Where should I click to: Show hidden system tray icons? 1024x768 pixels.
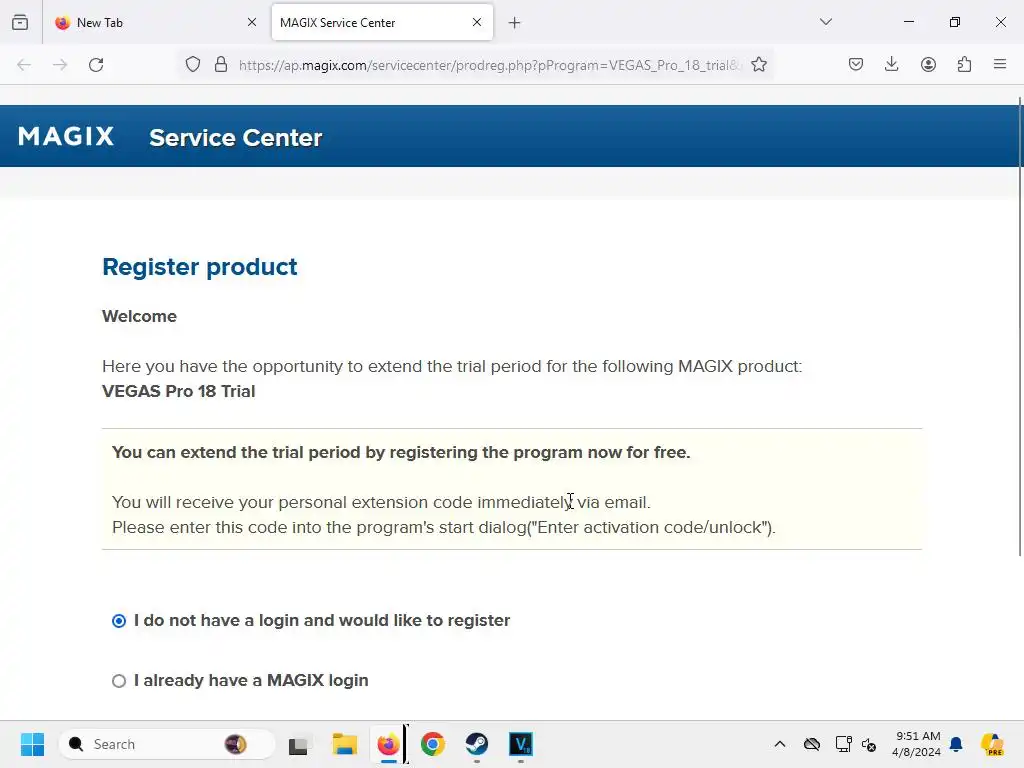coord(780,744)
